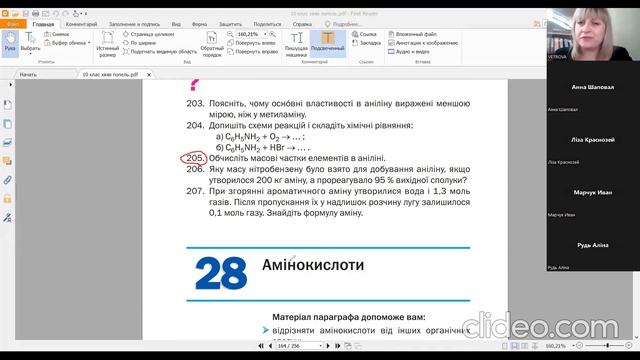The height and width of the screenshot is (360, 640).
Task: Open the Pages thumbnails sidebar panel
Action: click(x=7, y=124)
